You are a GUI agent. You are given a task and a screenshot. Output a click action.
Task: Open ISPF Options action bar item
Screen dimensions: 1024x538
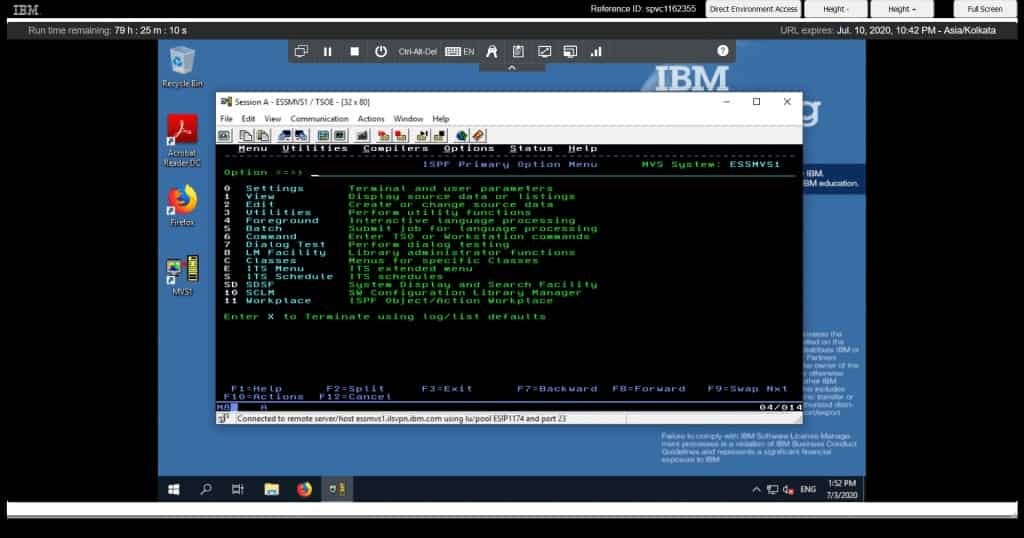coord(469,149)
